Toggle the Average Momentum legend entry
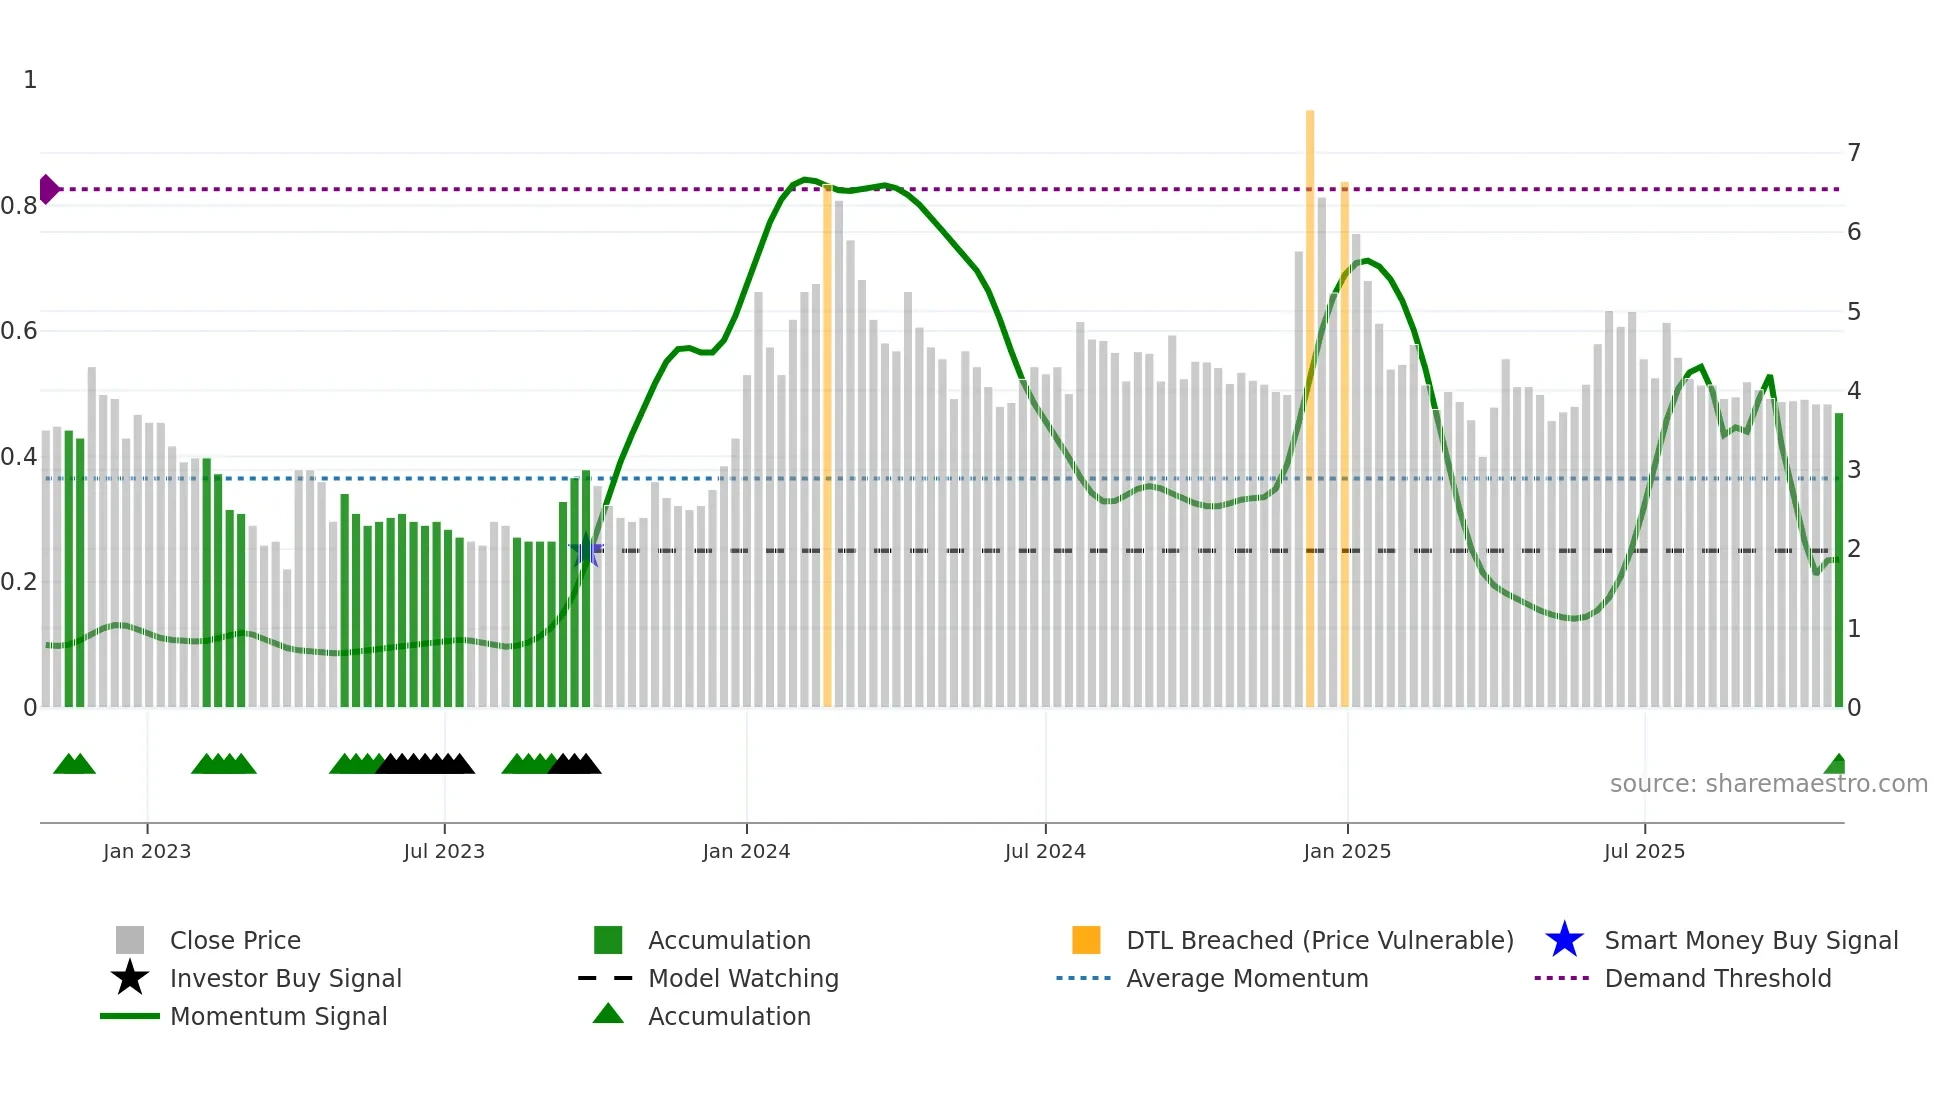The height and width of the screenshot is (1102, 1960). 1246,978
